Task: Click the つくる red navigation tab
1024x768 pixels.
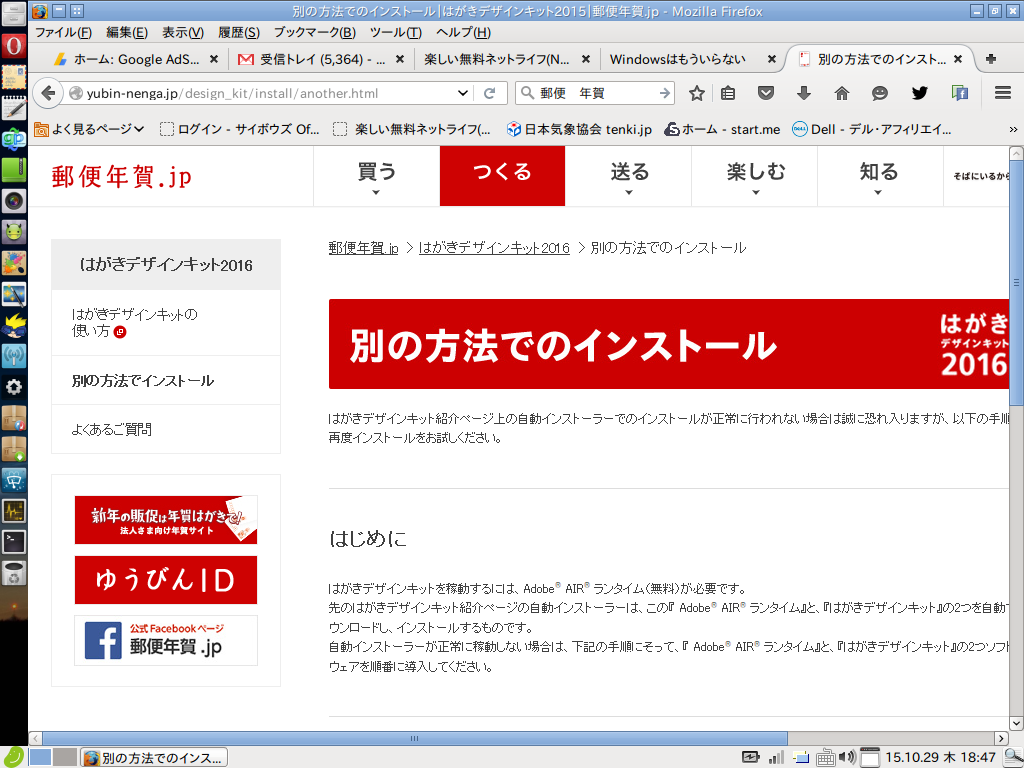Action: point(502,176)
